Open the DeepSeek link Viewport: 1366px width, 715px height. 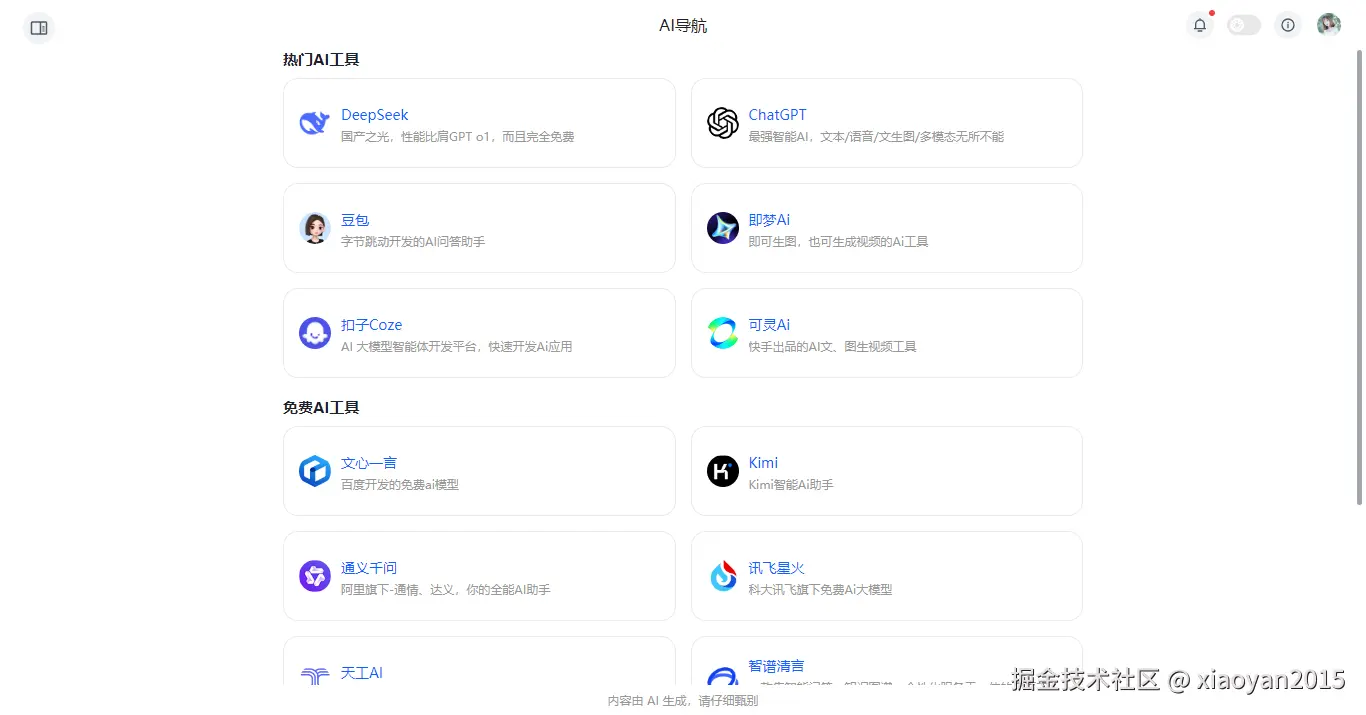coord(374,115)
